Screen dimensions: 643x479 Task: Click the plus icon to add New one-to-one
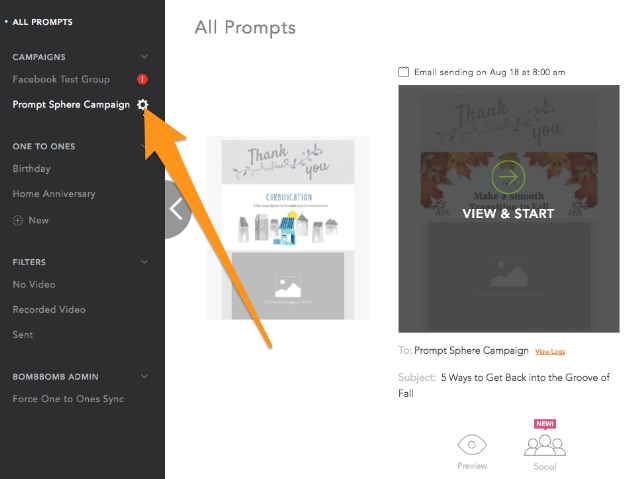(x=18, y=221)
